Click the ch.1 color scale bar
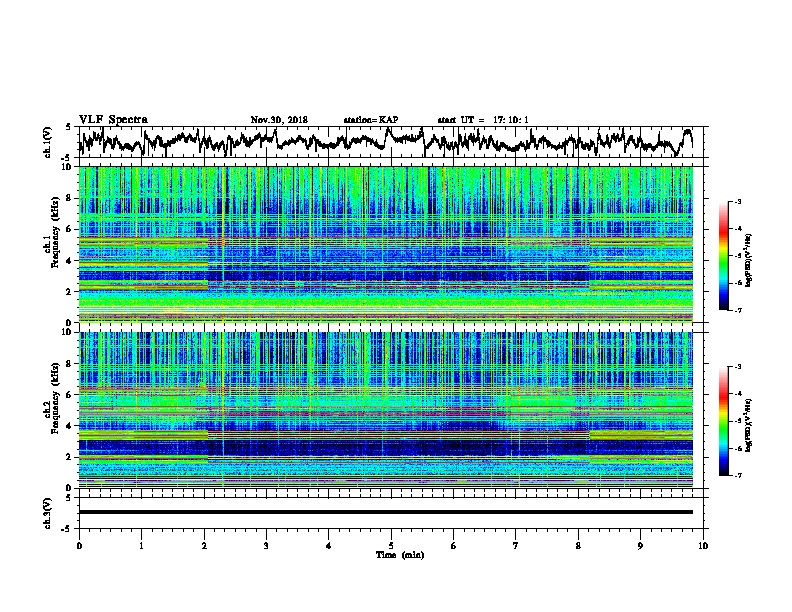The width and height of the screenshot is (792, 612). click(724, 256)
